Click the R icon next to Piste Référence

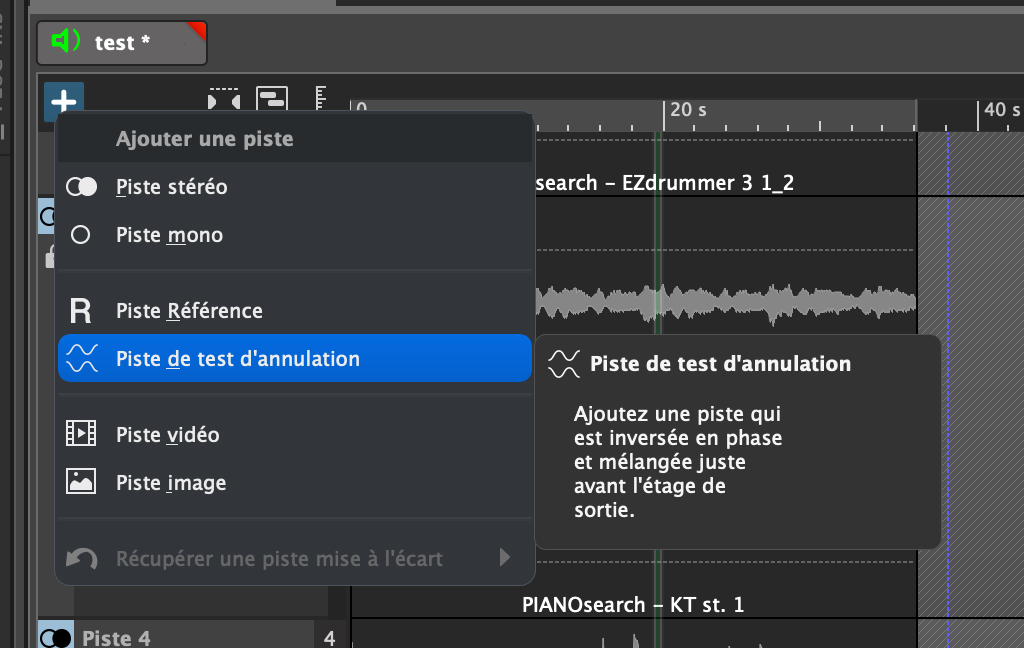(81, 311)
